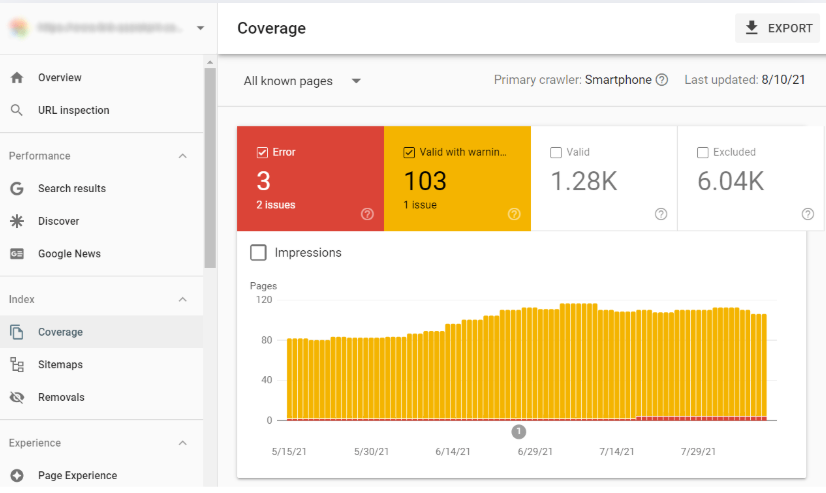This screenshot has height=493, width=826.
Task: Collapse the Index section
Action: pyautogui.click(x=182, y=299)
